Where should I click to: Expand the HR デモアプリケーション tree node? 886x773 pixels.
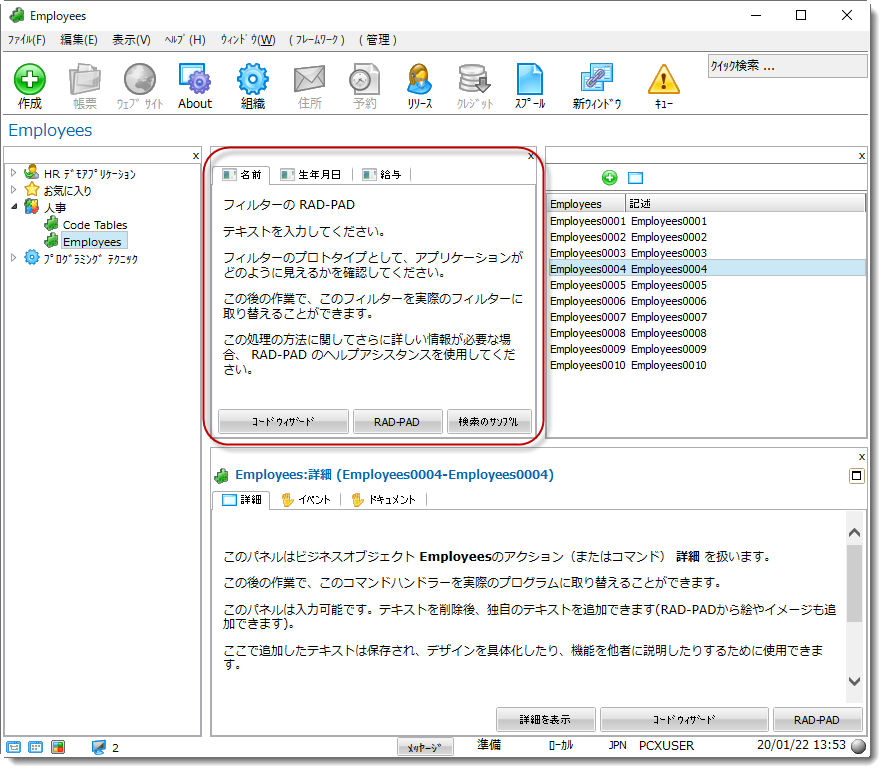tap(14, 173)
